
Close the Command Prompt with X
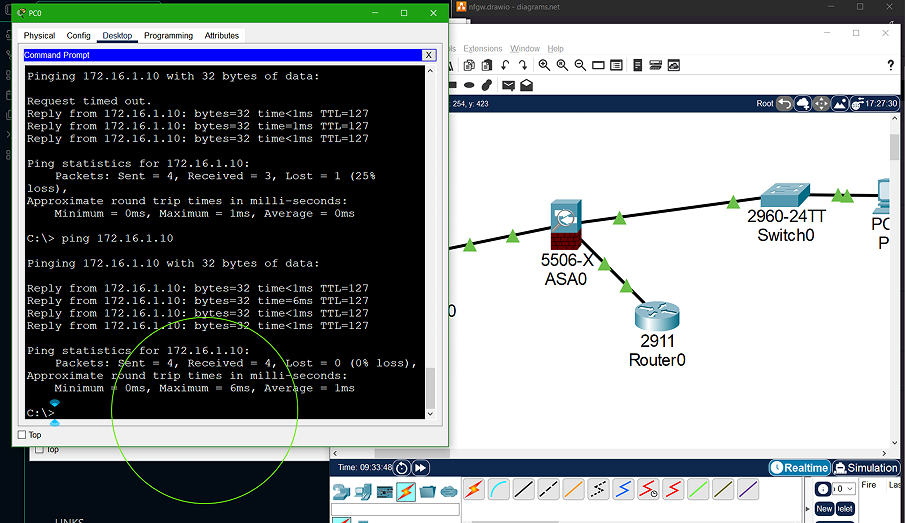point(428,55)
